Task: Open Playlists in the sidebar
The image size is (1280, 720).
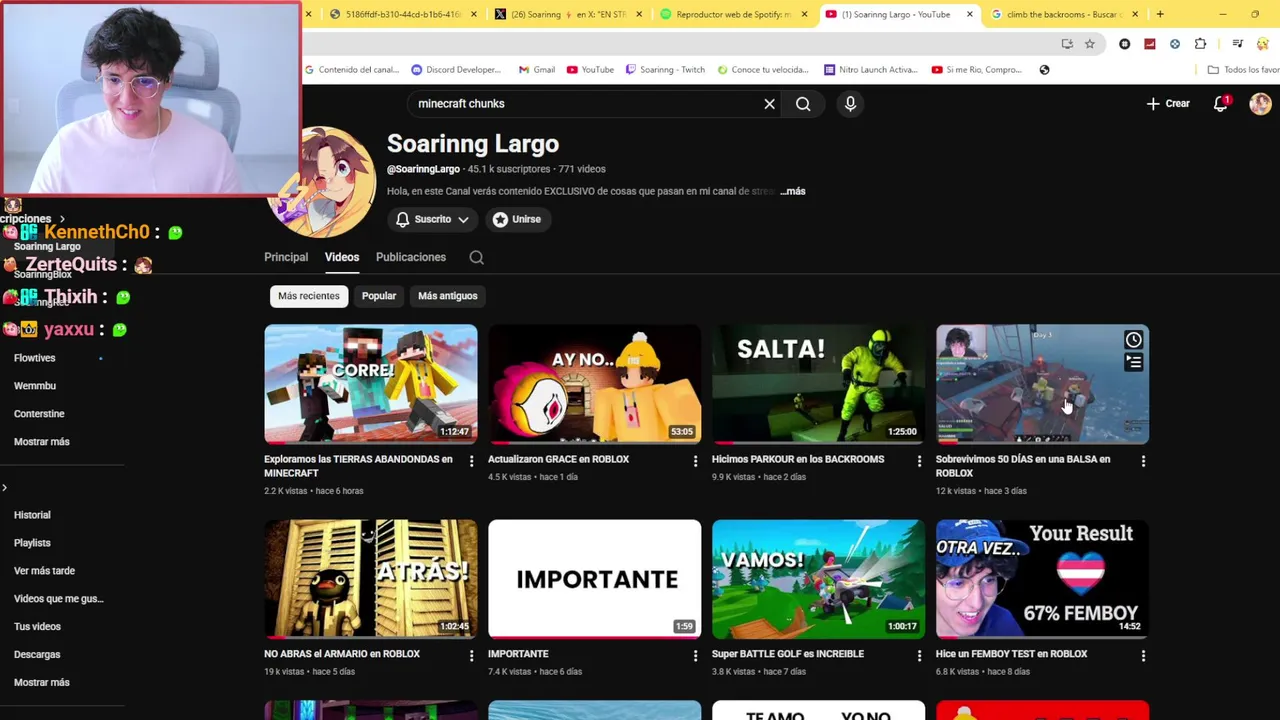Action: 32,543
